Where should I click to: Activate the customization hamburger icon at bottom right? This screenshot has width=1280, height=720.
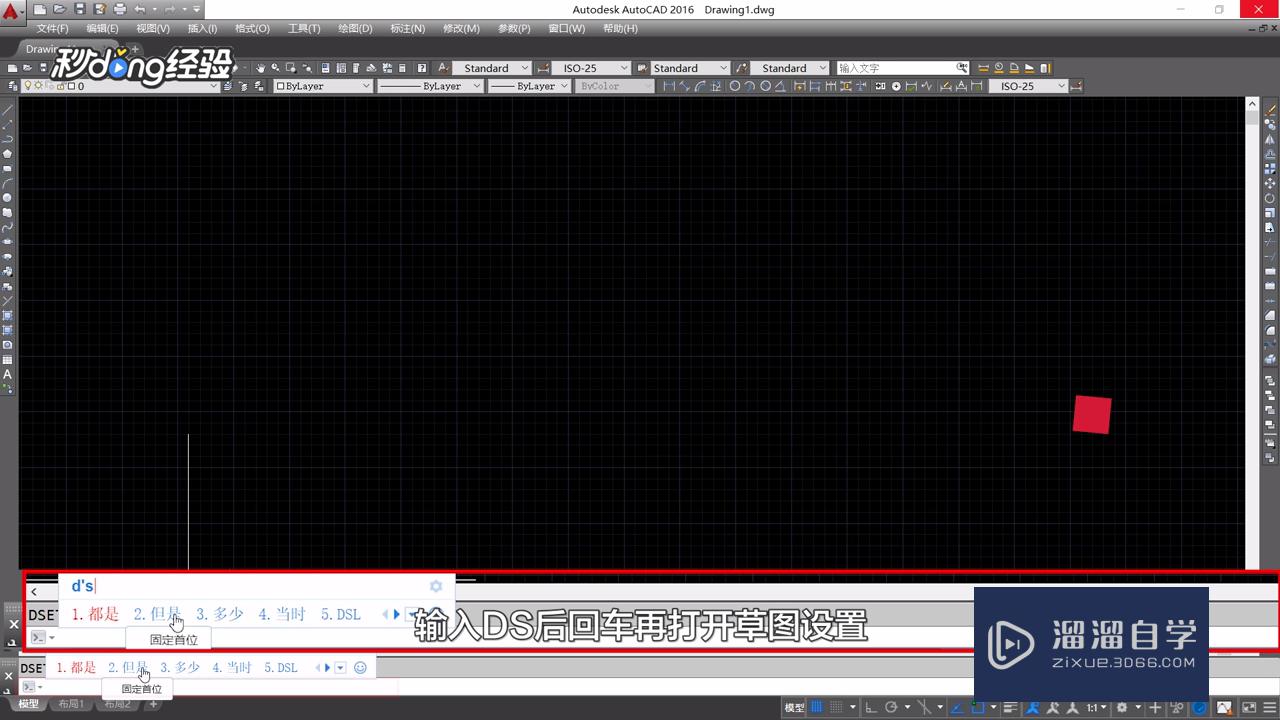(x=1268, y=705)
